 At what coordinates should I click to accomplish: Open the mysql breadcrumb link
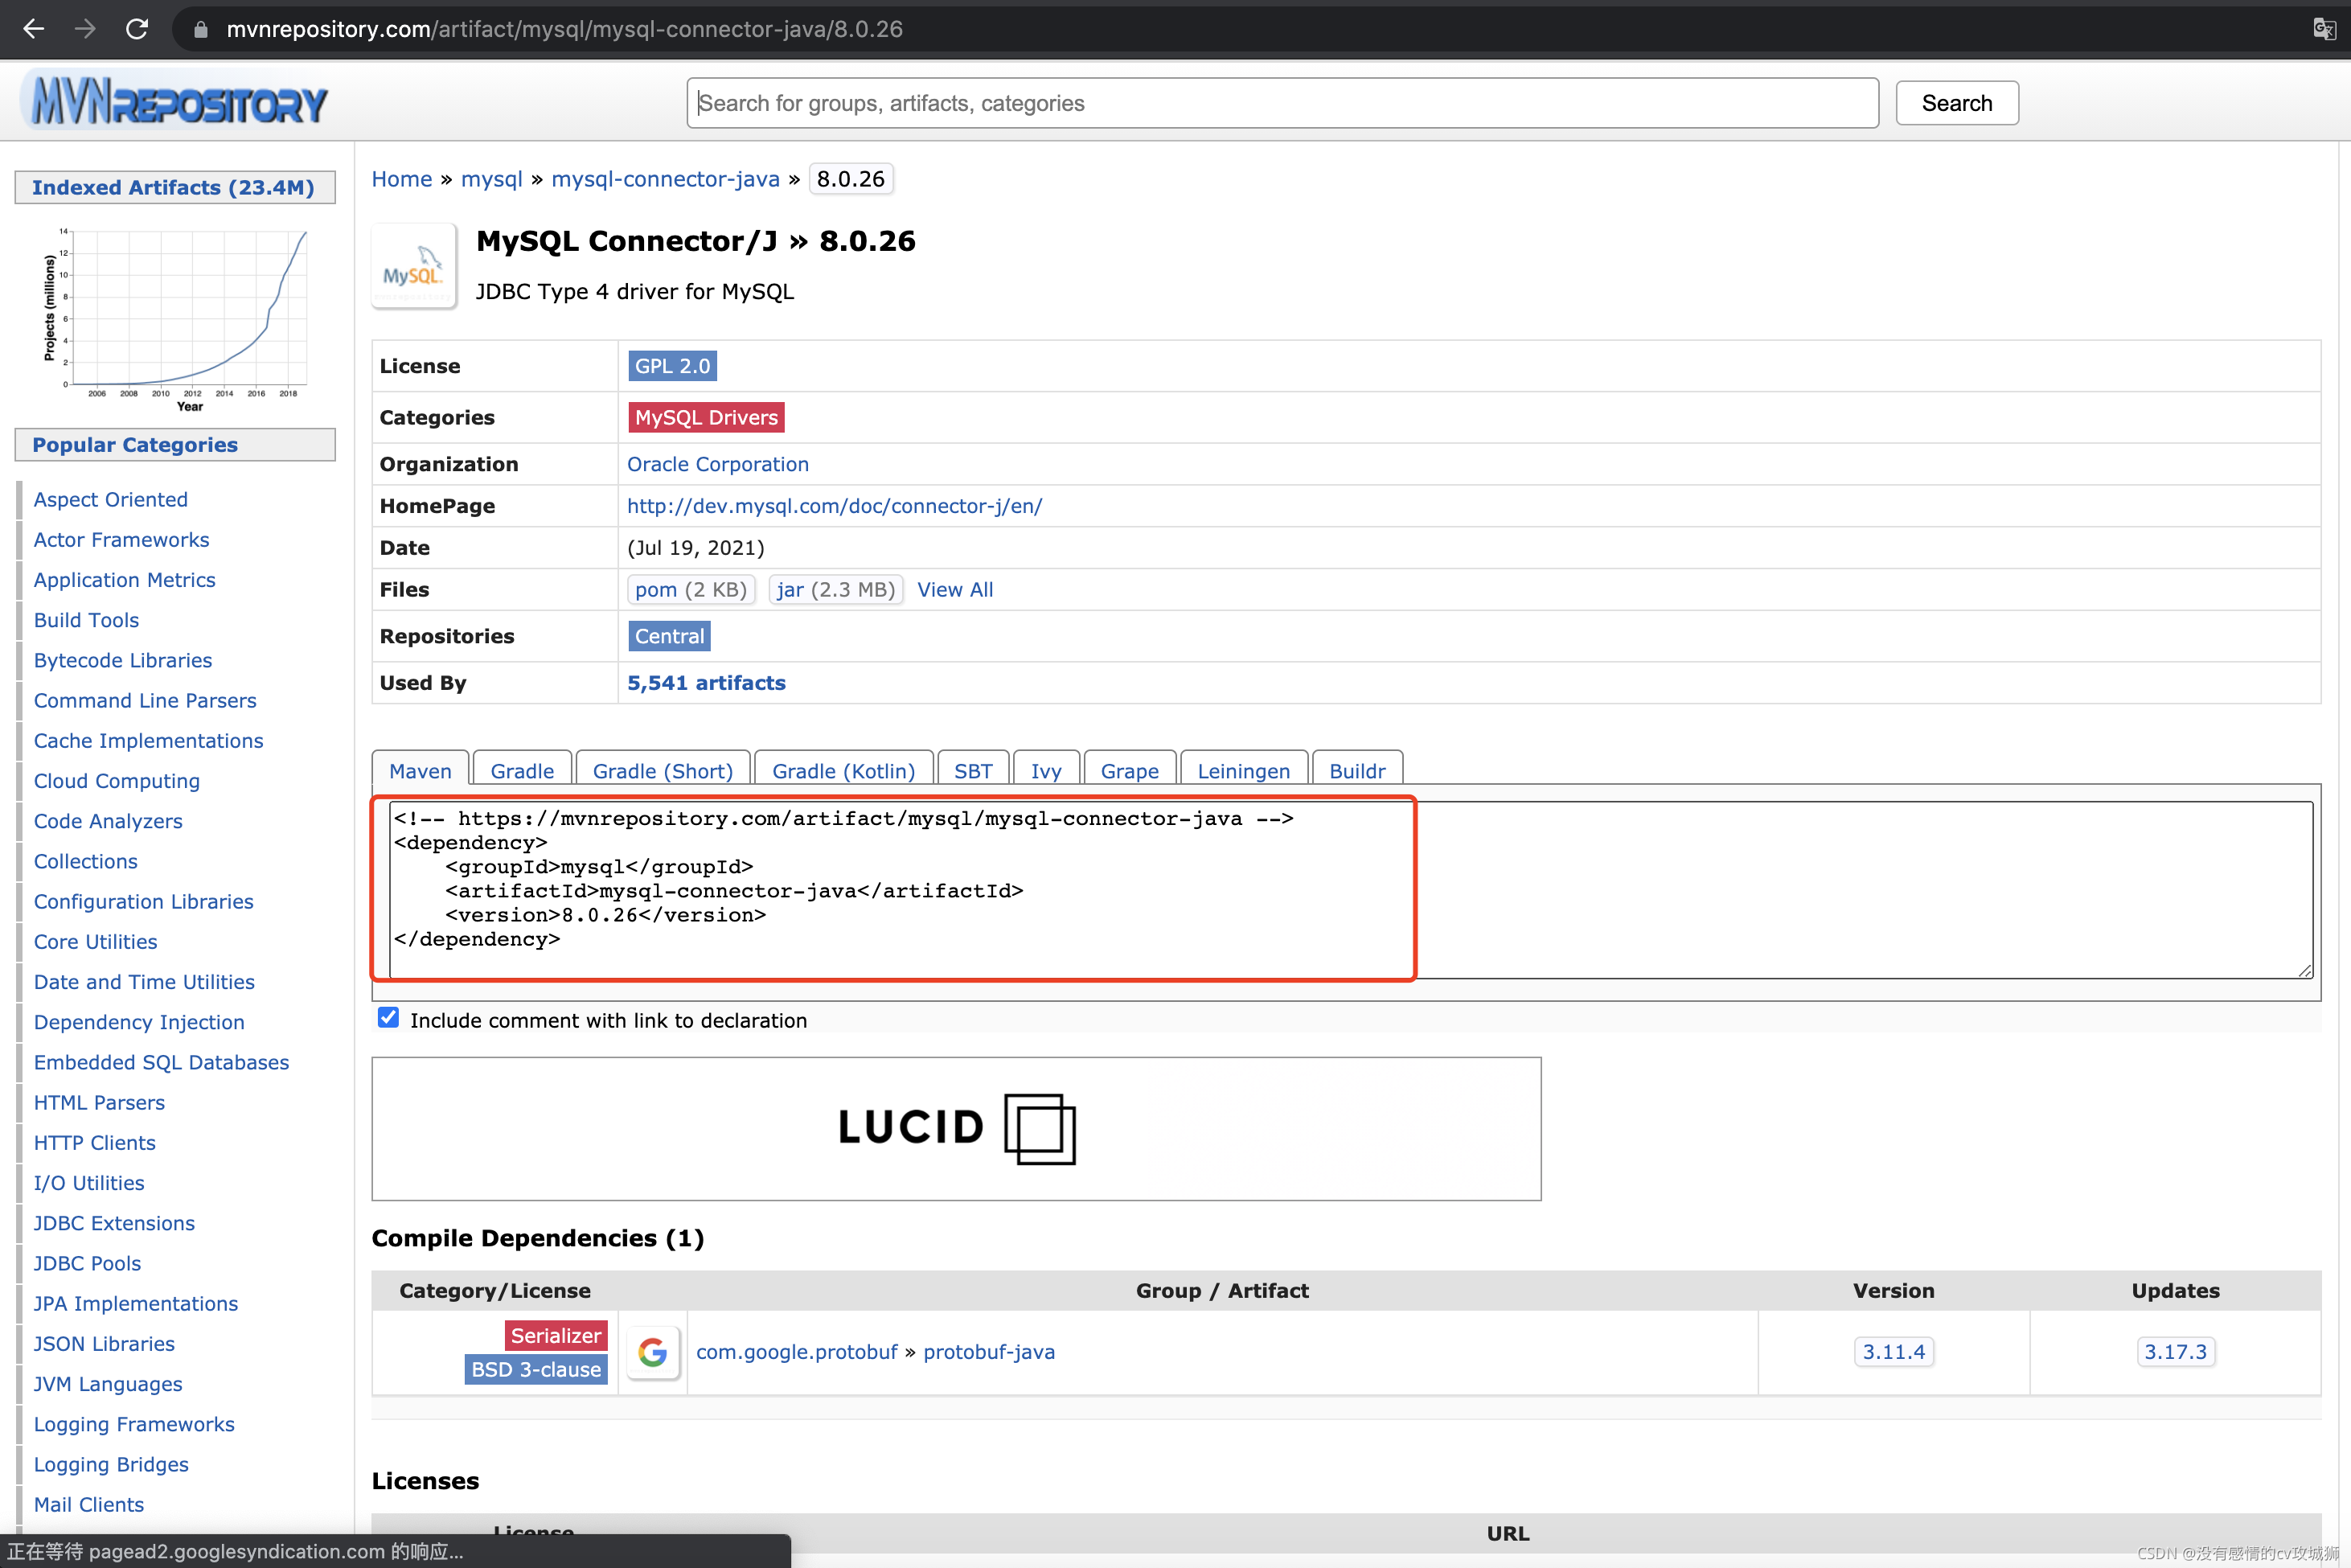point(491,179)
